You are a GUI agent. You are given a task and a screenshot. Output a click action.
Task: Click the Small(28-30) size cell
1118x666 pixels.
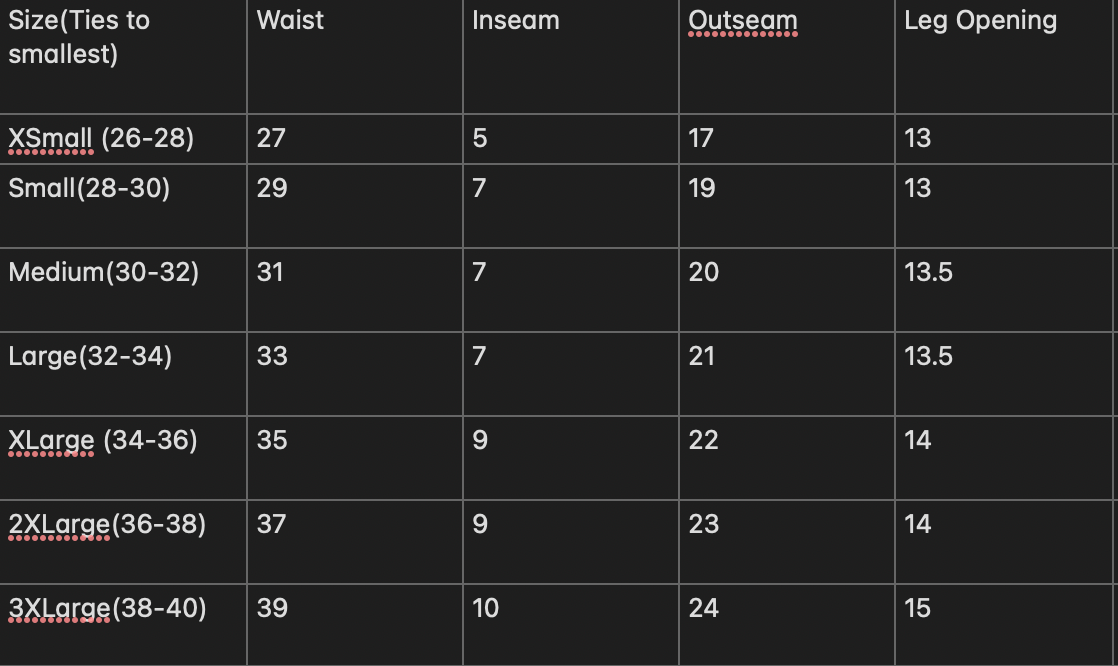click(x=123, y=206)
